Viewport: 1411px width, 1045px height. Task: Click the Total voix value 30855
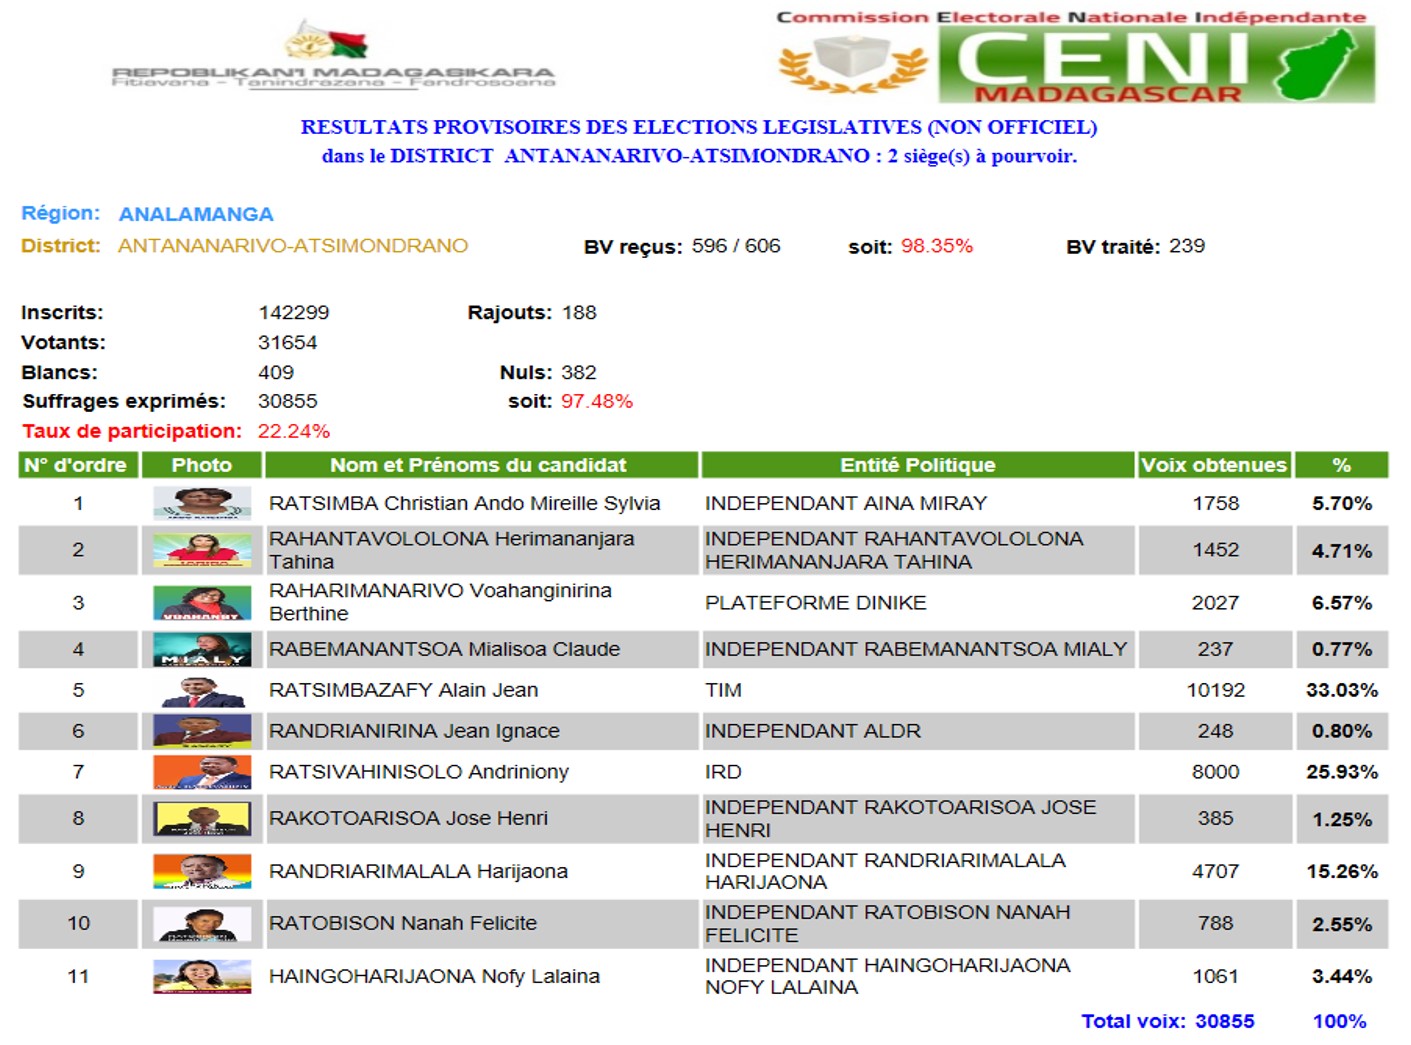(x=1225, y=1021)
